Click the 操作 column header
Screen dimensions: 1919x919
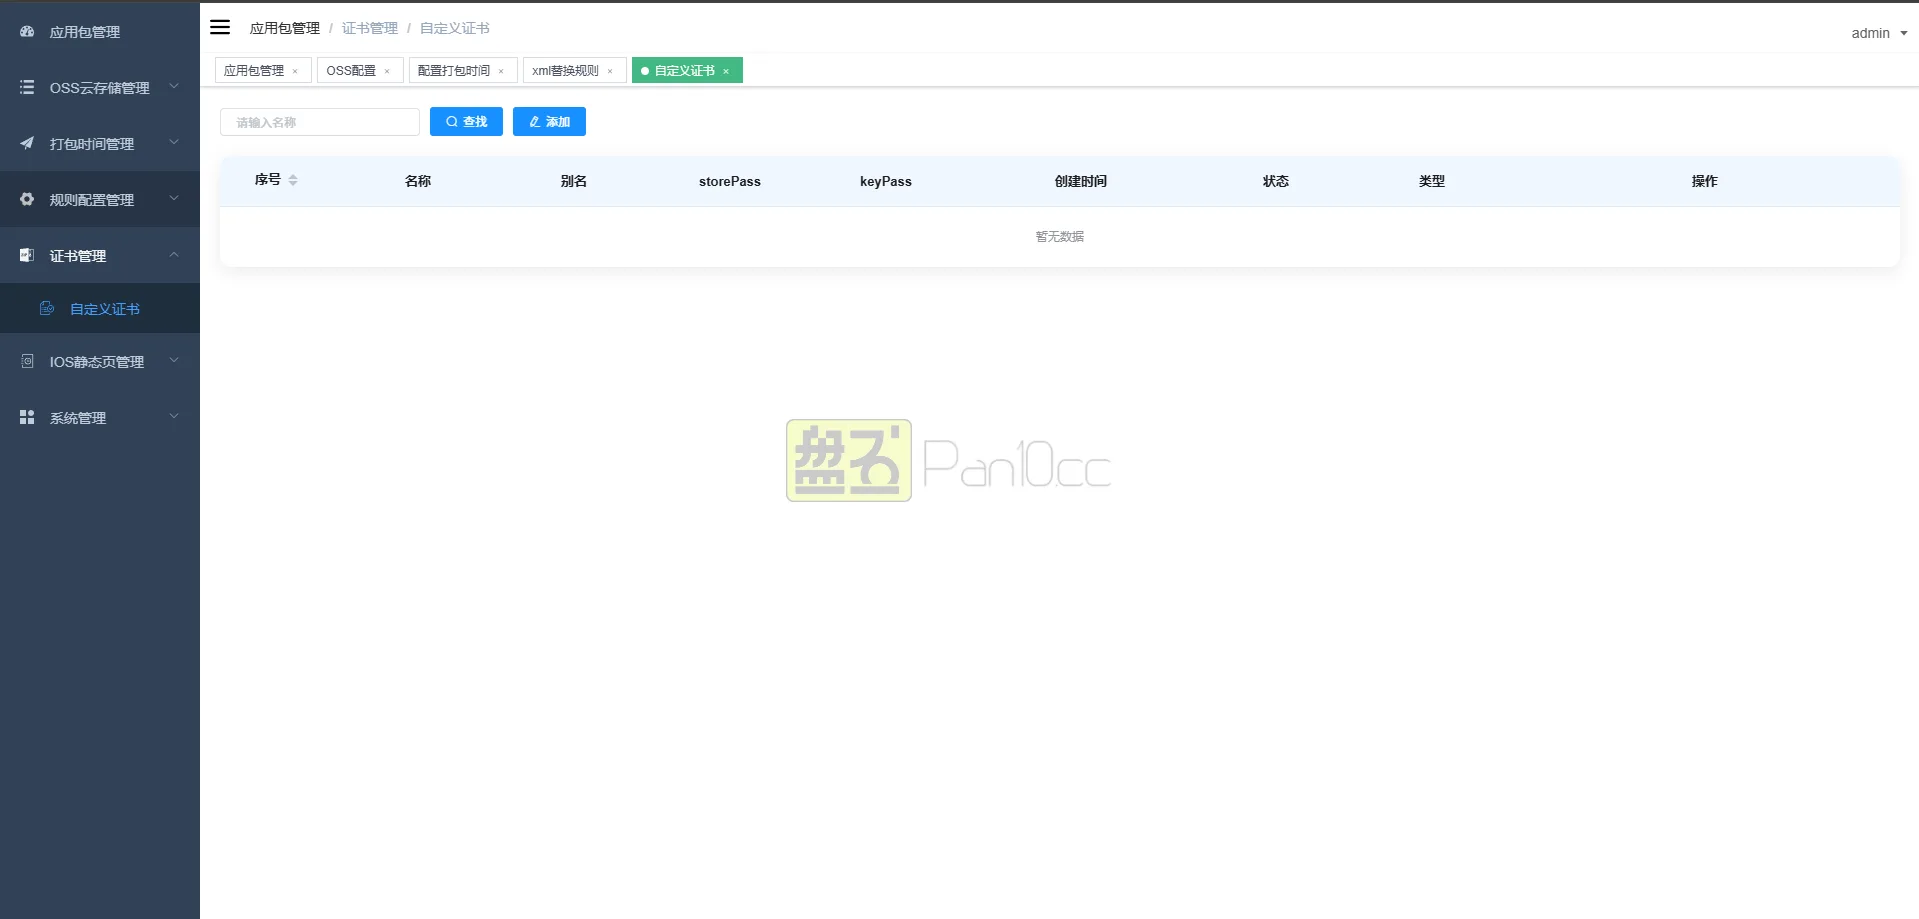1705,181
